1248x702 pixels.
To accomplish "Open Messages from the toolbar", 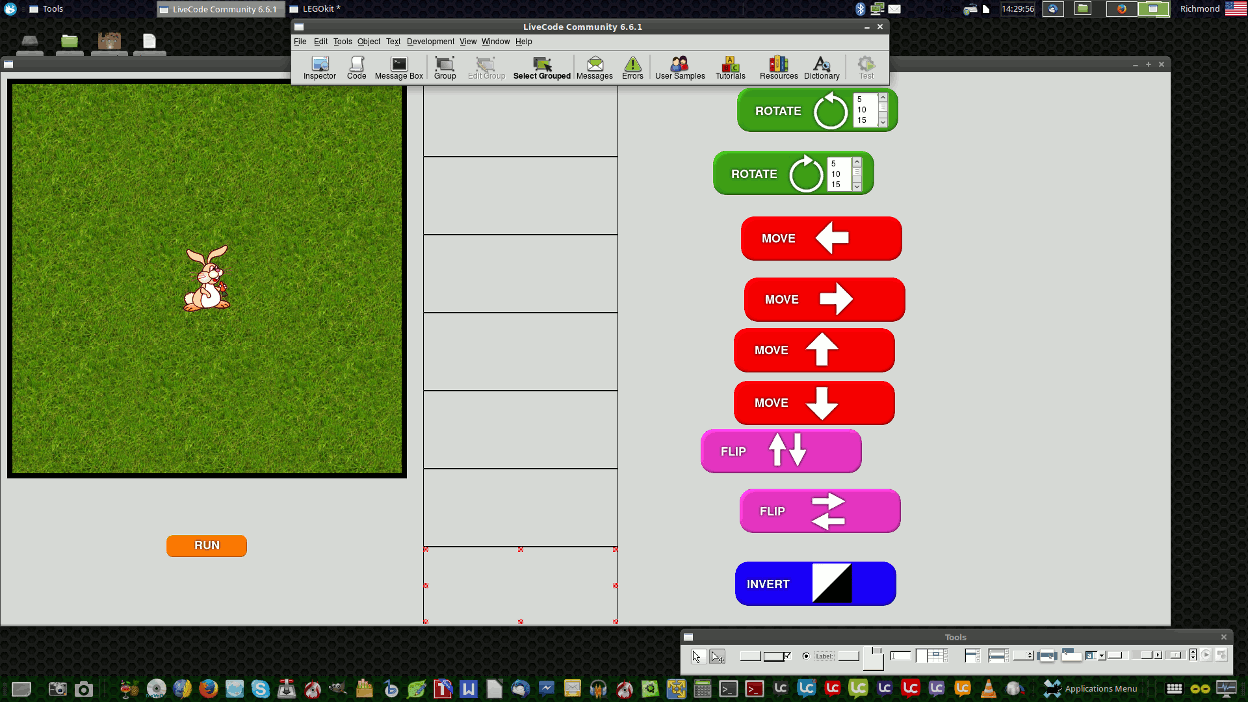I will click(x=594, y=68).
